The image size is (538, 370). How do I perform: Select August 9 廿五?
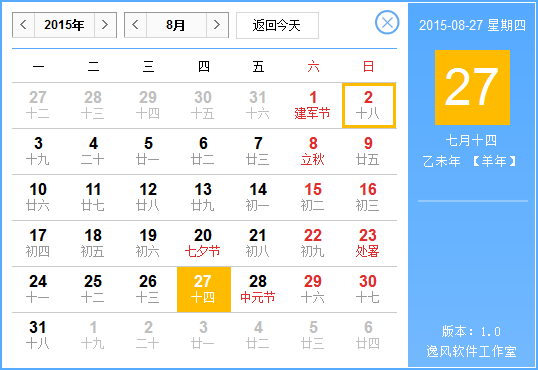tap(368, 151)
